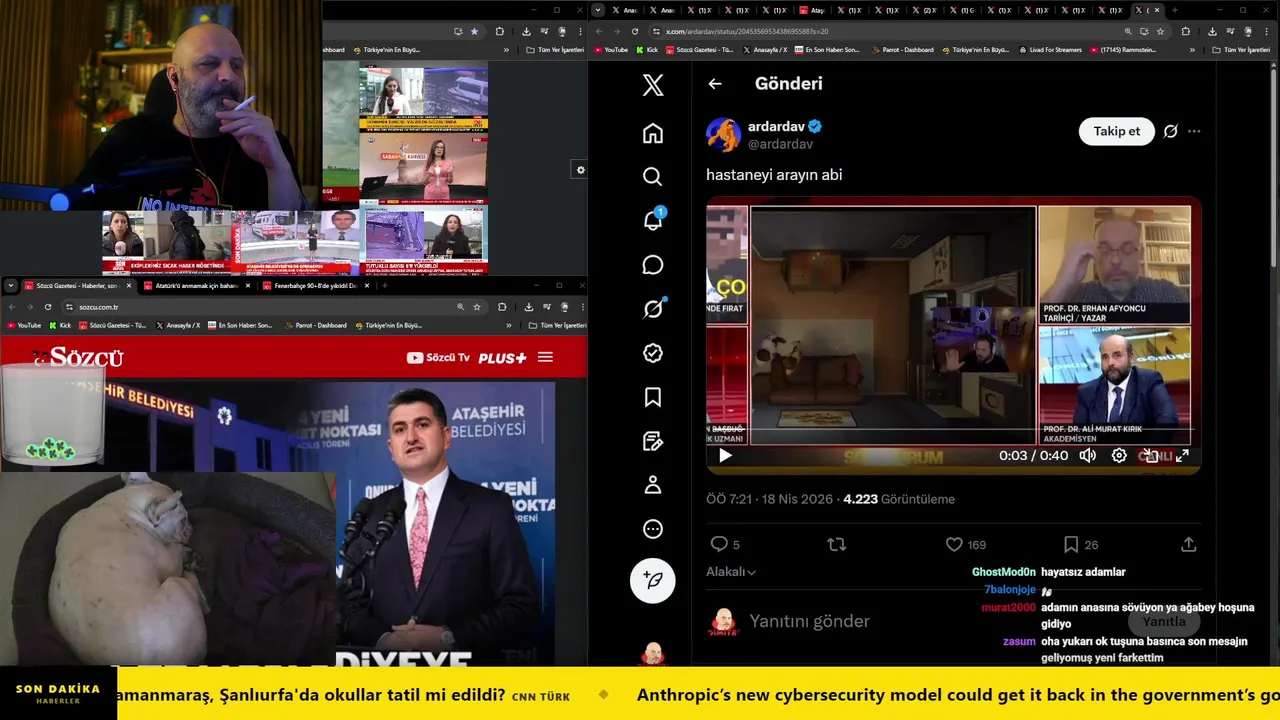Reload the X page in right browser
This screenshot has height=720, width=1280.
click(x=634, y=31)
